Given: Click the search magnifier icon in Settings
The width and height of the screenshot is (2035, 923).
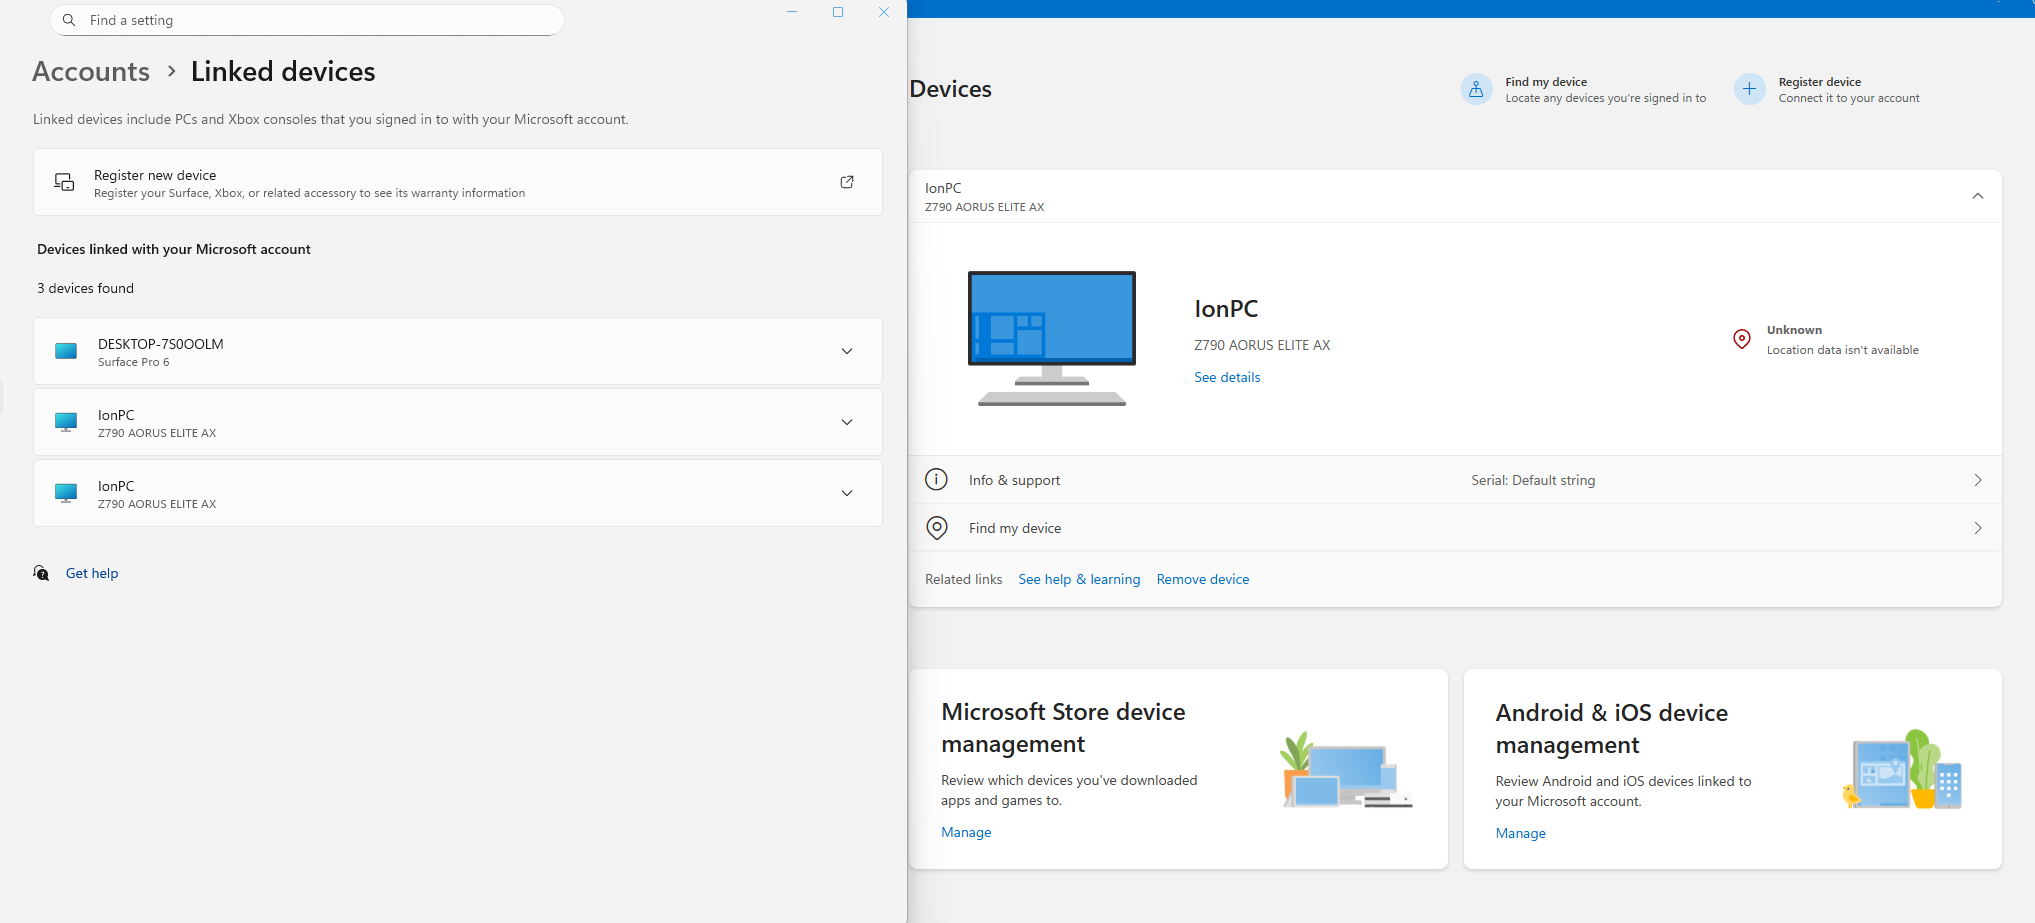Looking at the screenshot, I should pyautogui.click(x=69, y=20).
